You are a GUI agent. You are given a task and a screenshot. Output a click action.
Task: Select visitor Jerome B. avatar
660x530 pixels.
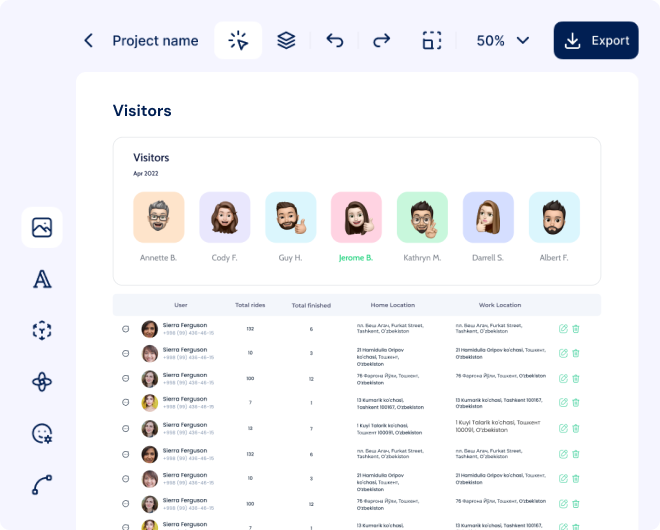(356, 218)
